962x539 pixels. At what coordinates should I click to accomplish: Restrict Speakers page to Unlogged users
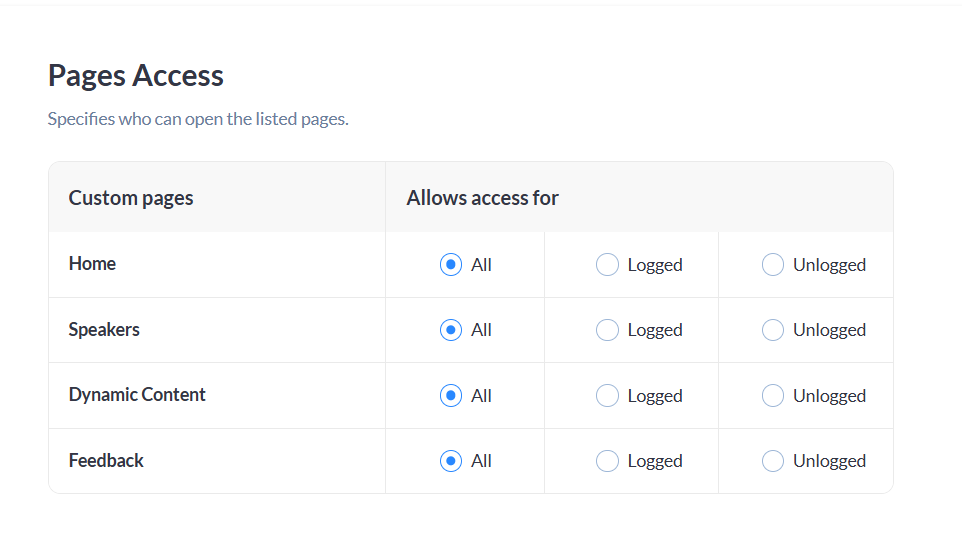pos(773,330)
